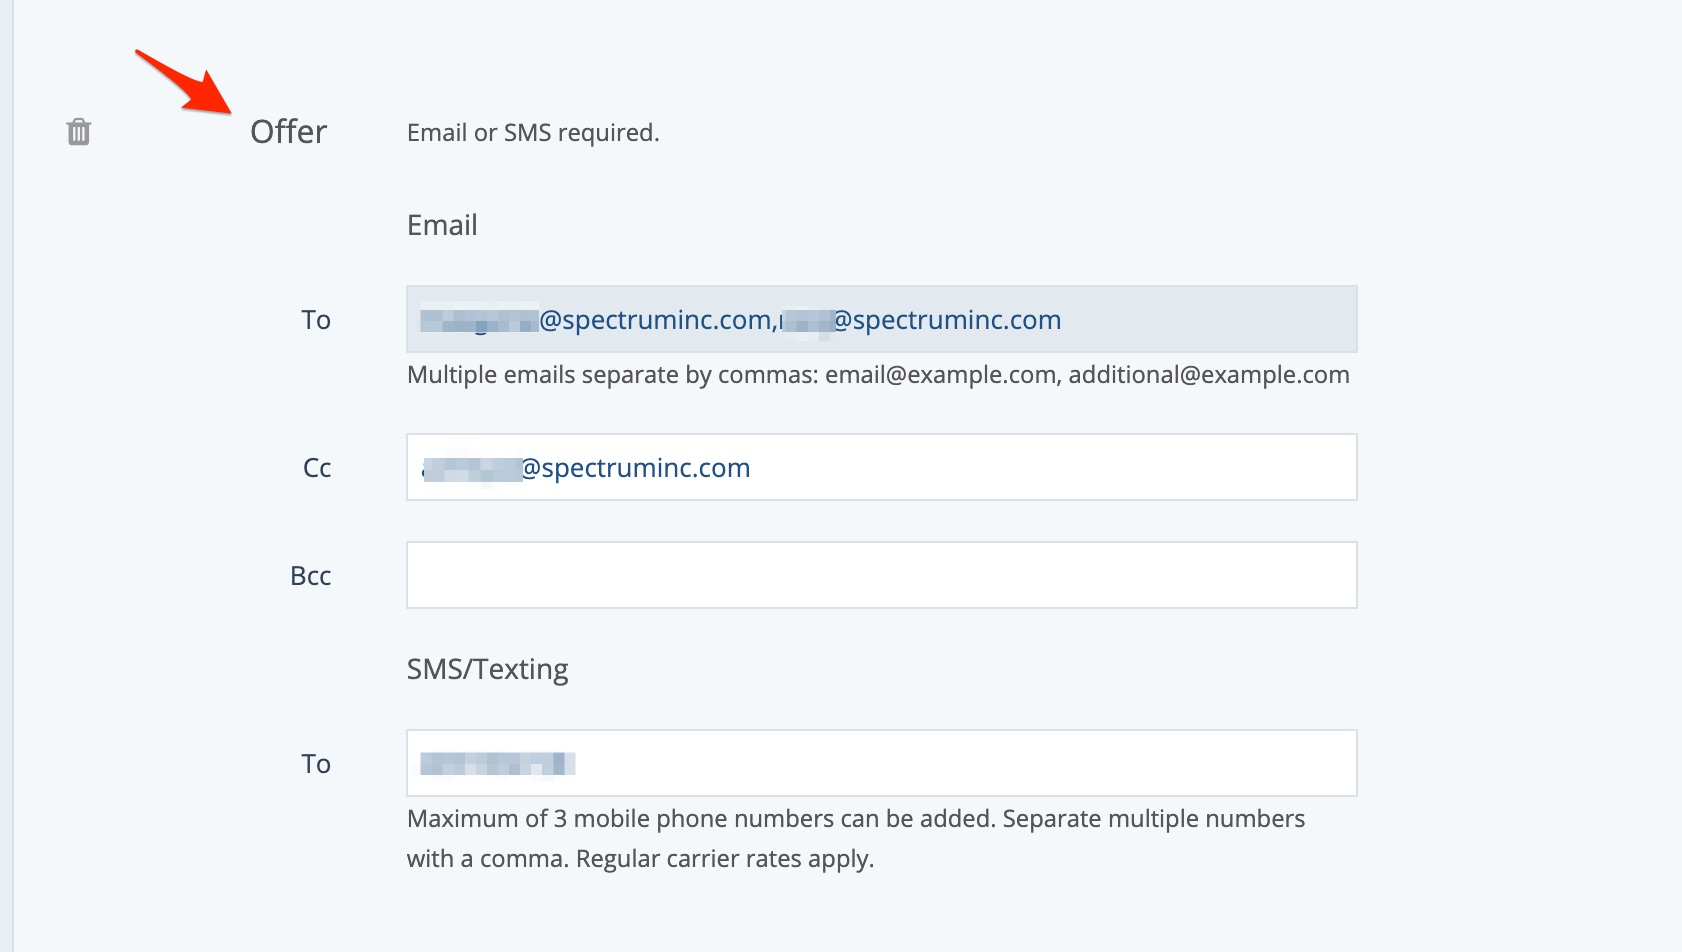This screenshot has width=1682, height=952.
Task: Click the first spectruminc.com address in To
Action: pyautogui.click(x=600, y=320)
